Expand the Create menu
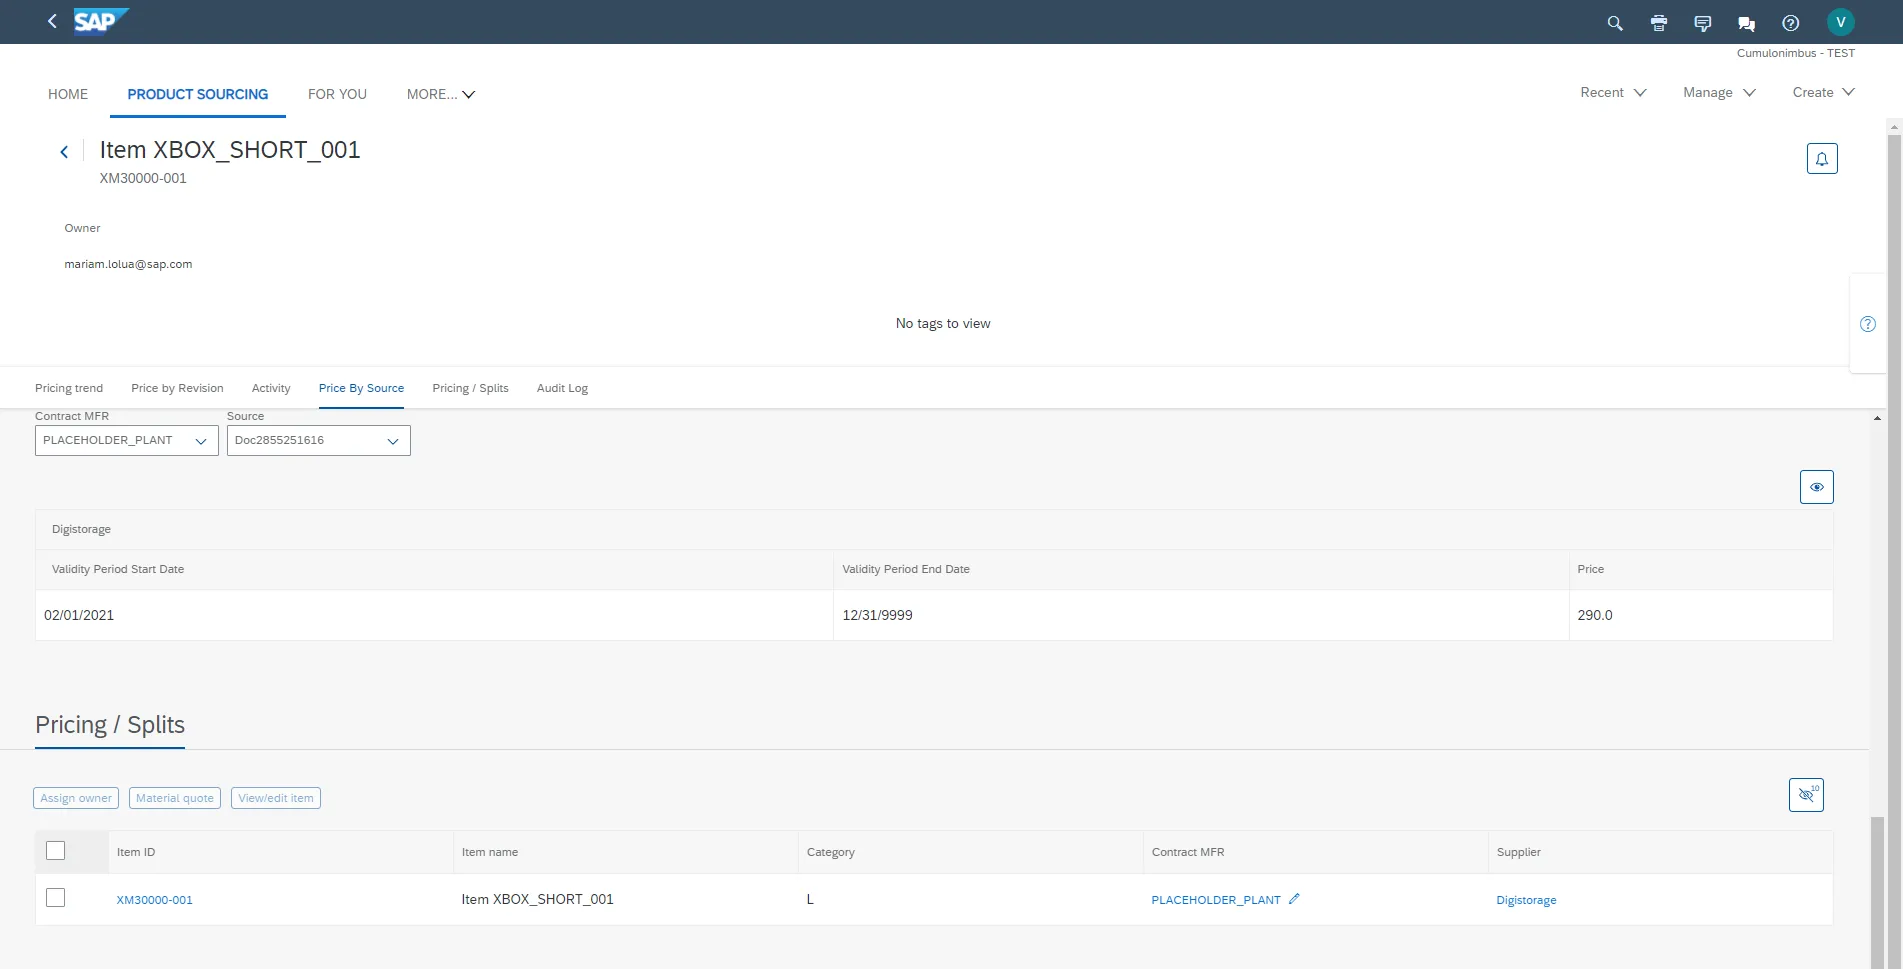 click(1823, 92)
